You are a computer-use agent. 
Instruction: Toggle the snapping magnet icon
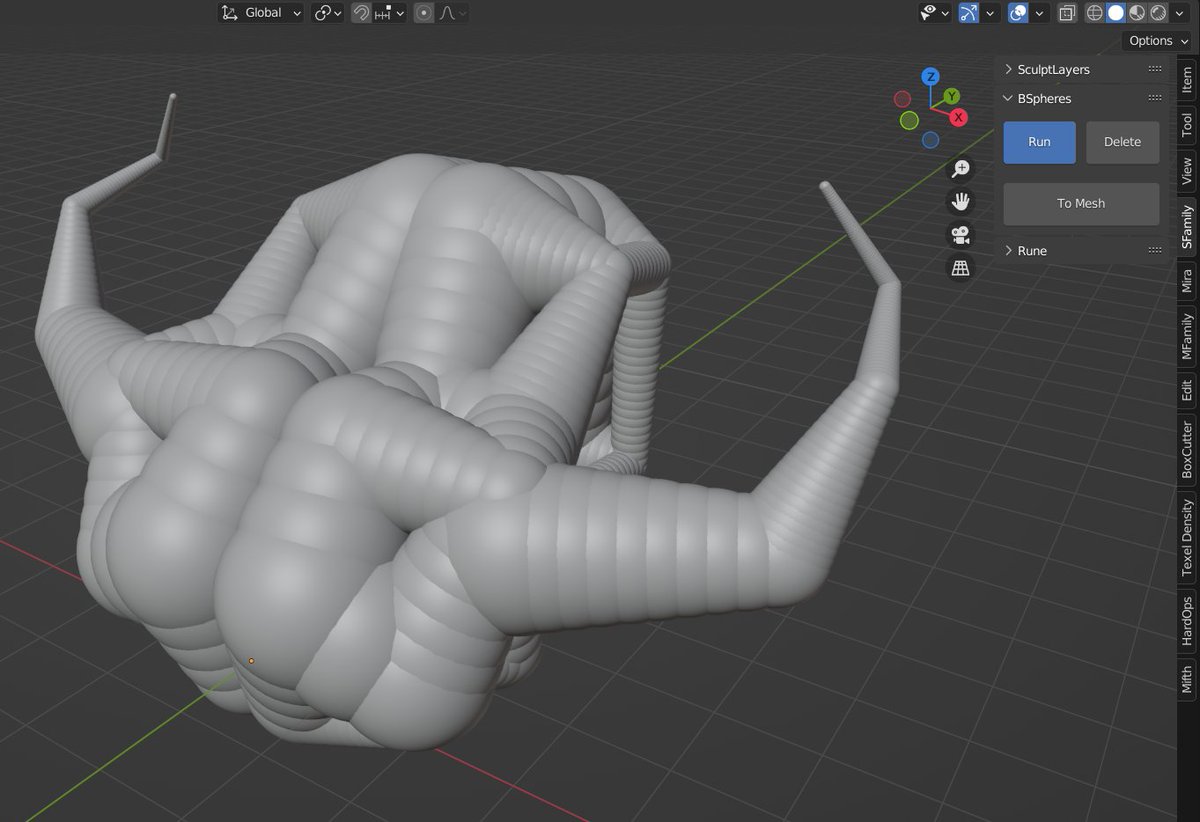tap(362, 13)
